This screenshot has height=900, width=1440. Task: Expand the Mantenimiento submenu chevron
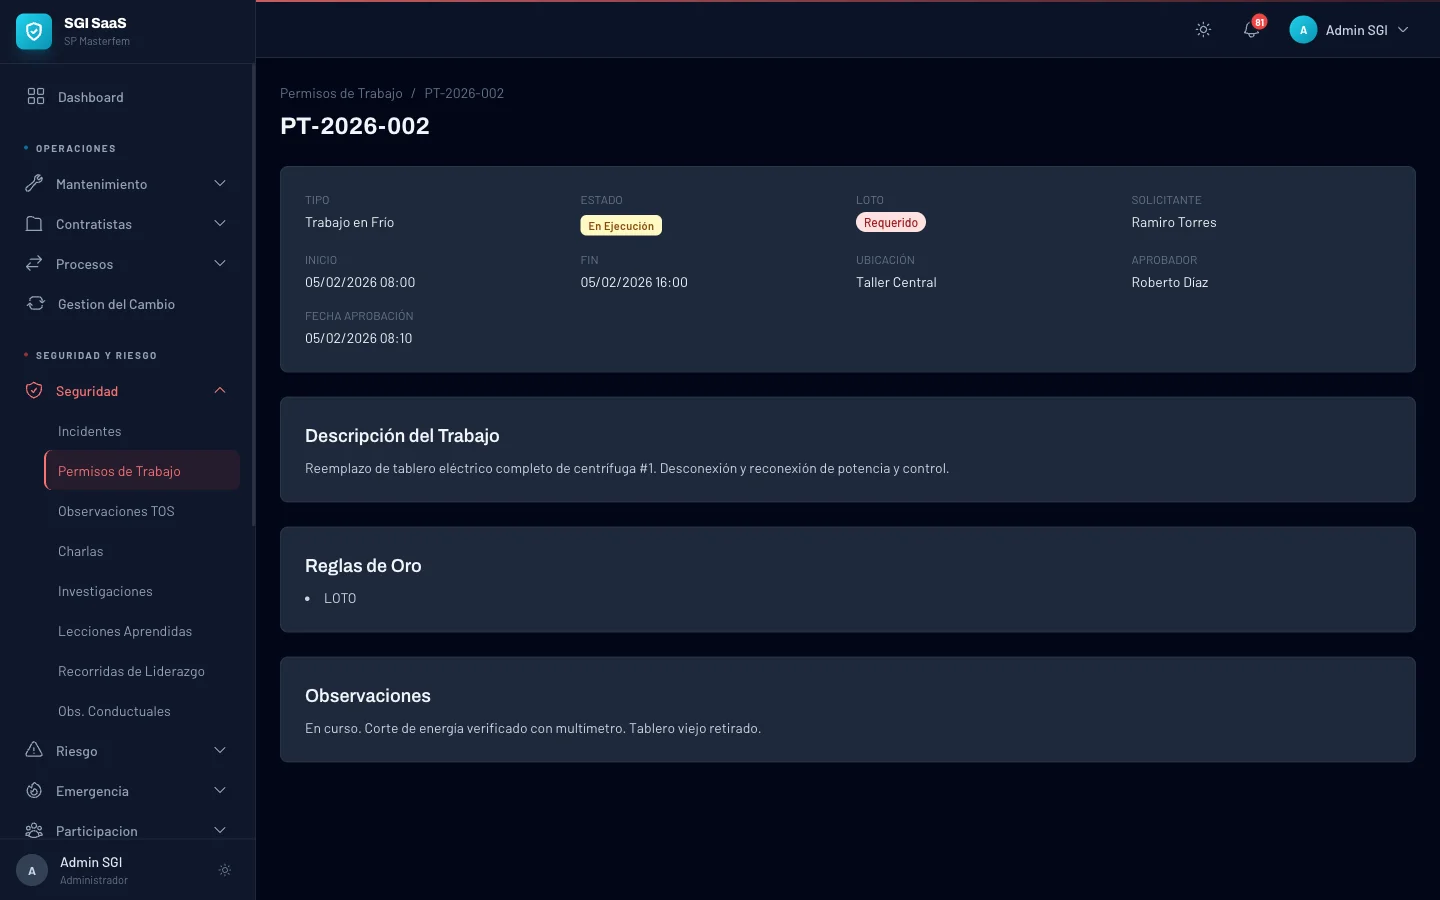coord(220,184)
